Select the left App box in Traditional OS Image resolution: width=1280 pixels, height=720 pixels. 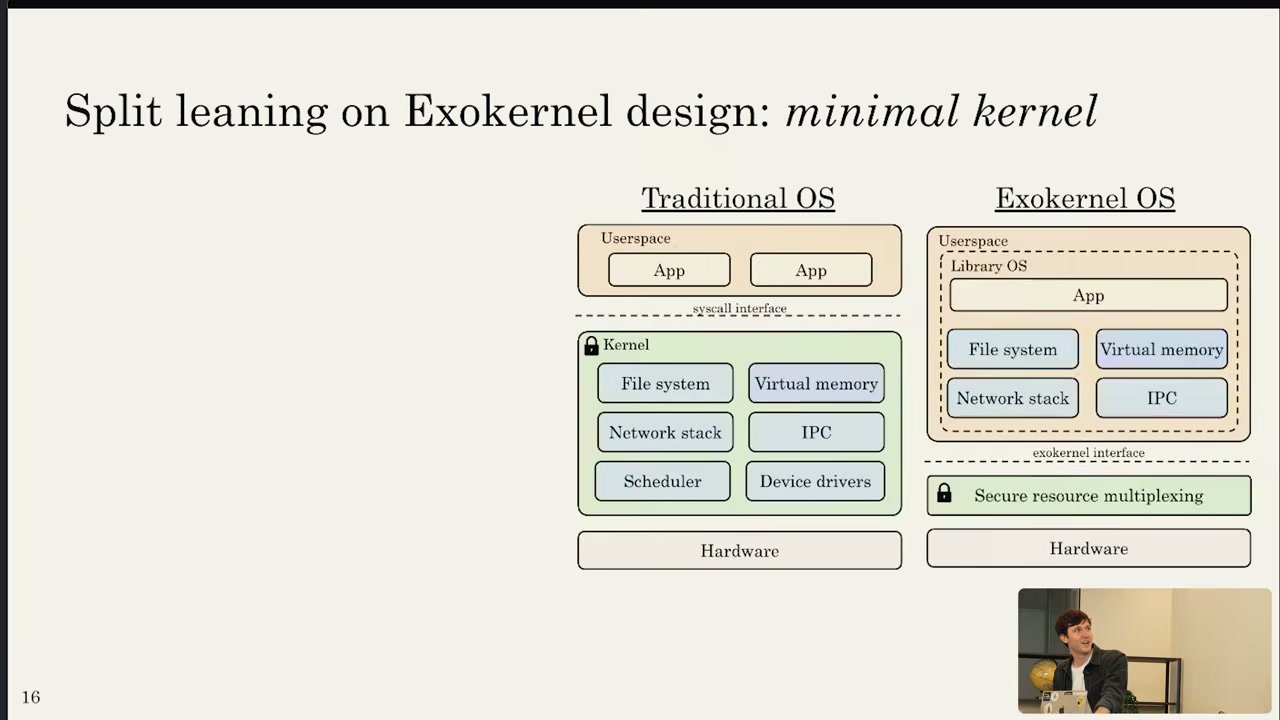[x=669, y=270]
